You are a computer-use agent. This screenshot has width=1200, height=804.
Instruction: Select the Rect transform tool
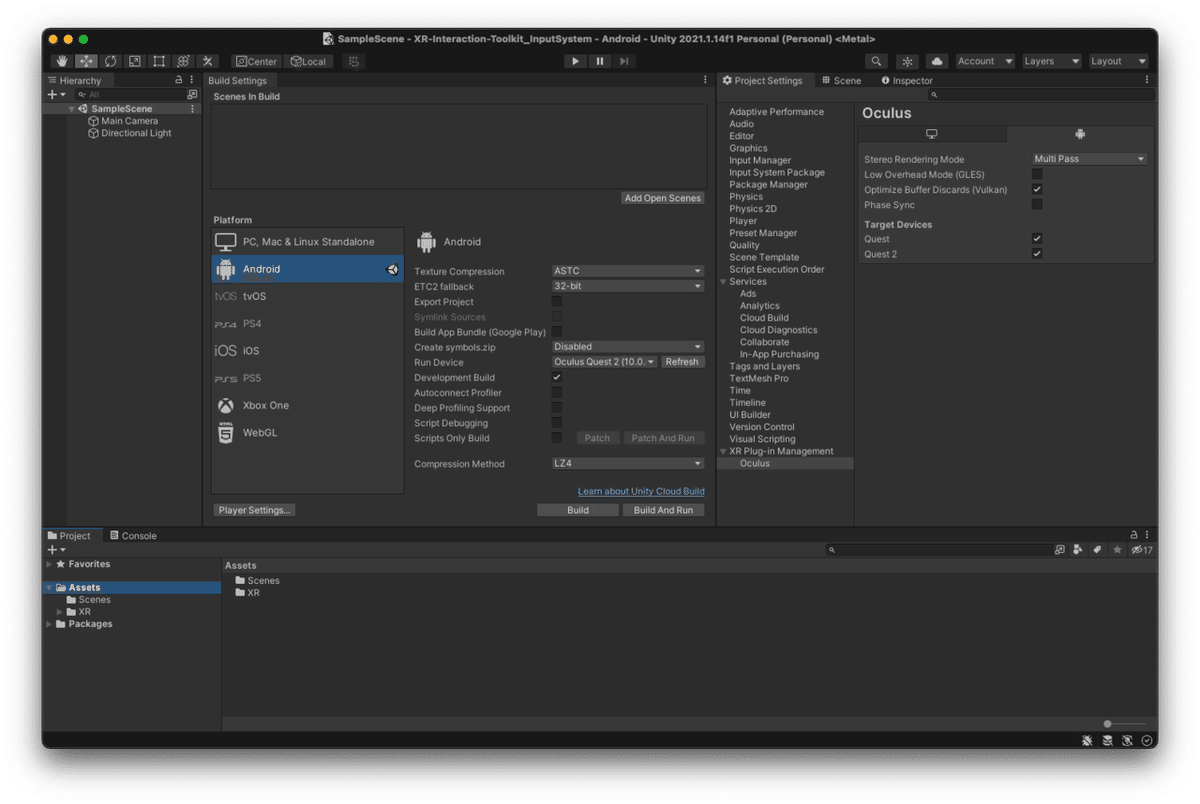coord(158,61)
